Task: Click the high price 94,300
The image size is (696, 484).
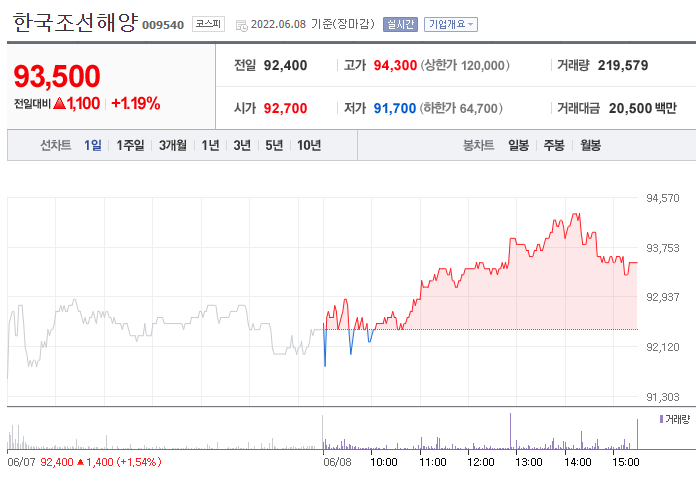Action: click(x=395, y=66)
